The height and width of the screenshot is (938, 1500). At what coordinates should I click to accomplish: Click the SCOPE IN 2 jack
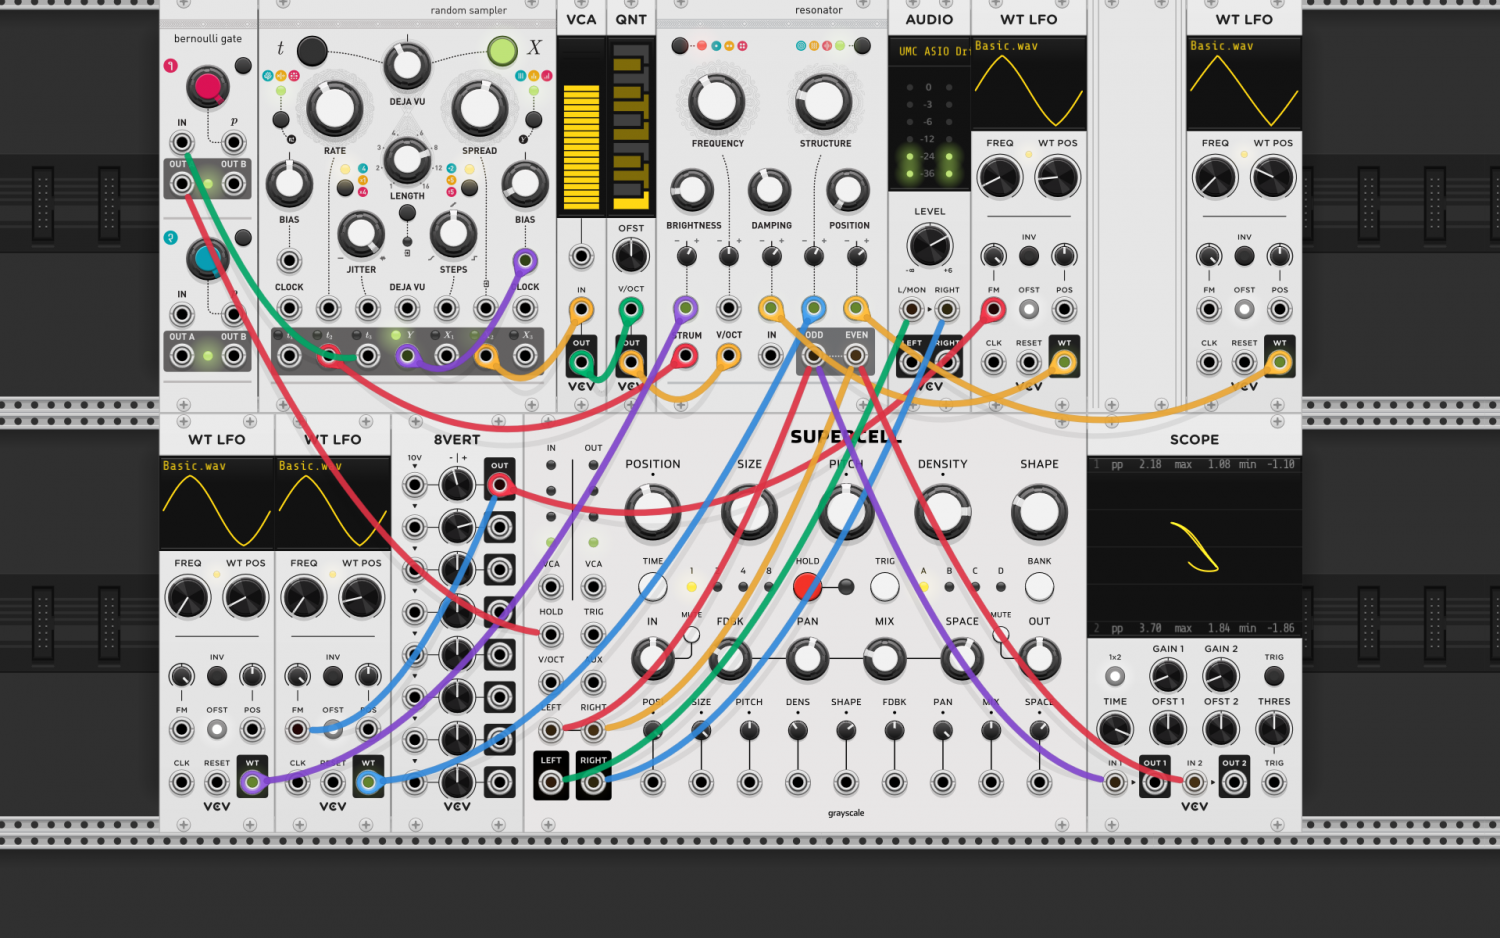pos(1194,782)
